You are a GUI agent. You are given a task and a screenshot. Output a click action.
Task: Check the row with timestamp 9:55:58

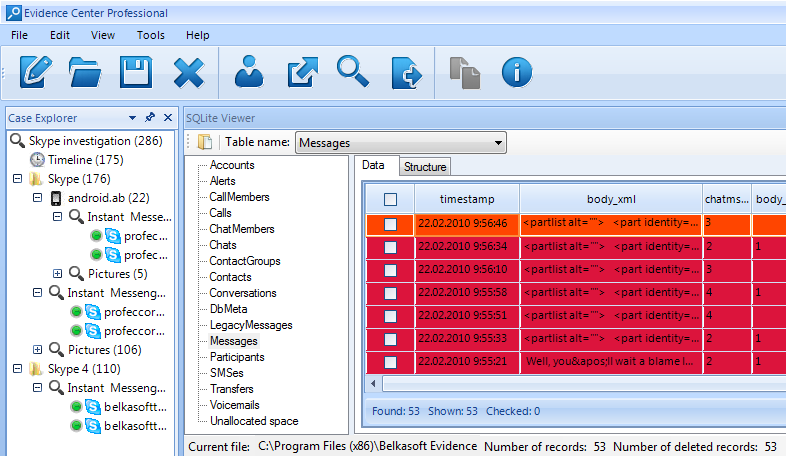(x=390, y=294)
